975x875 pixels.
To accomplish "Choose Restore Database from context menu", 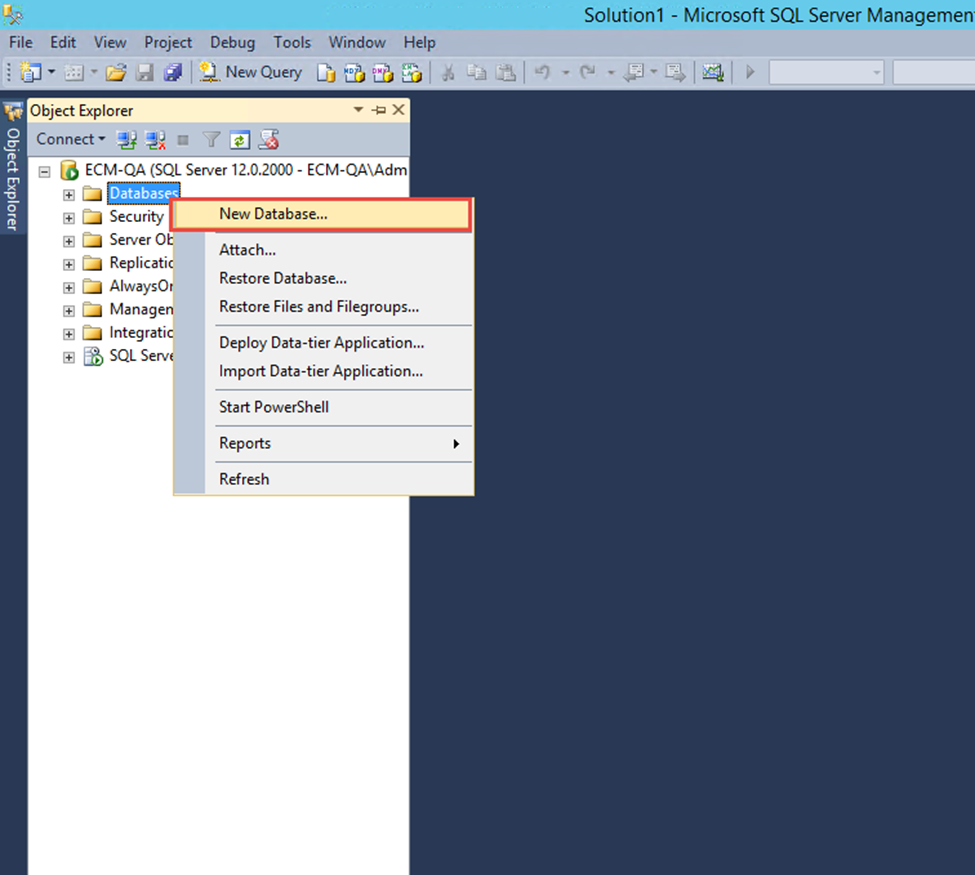I will pos(283,279).
